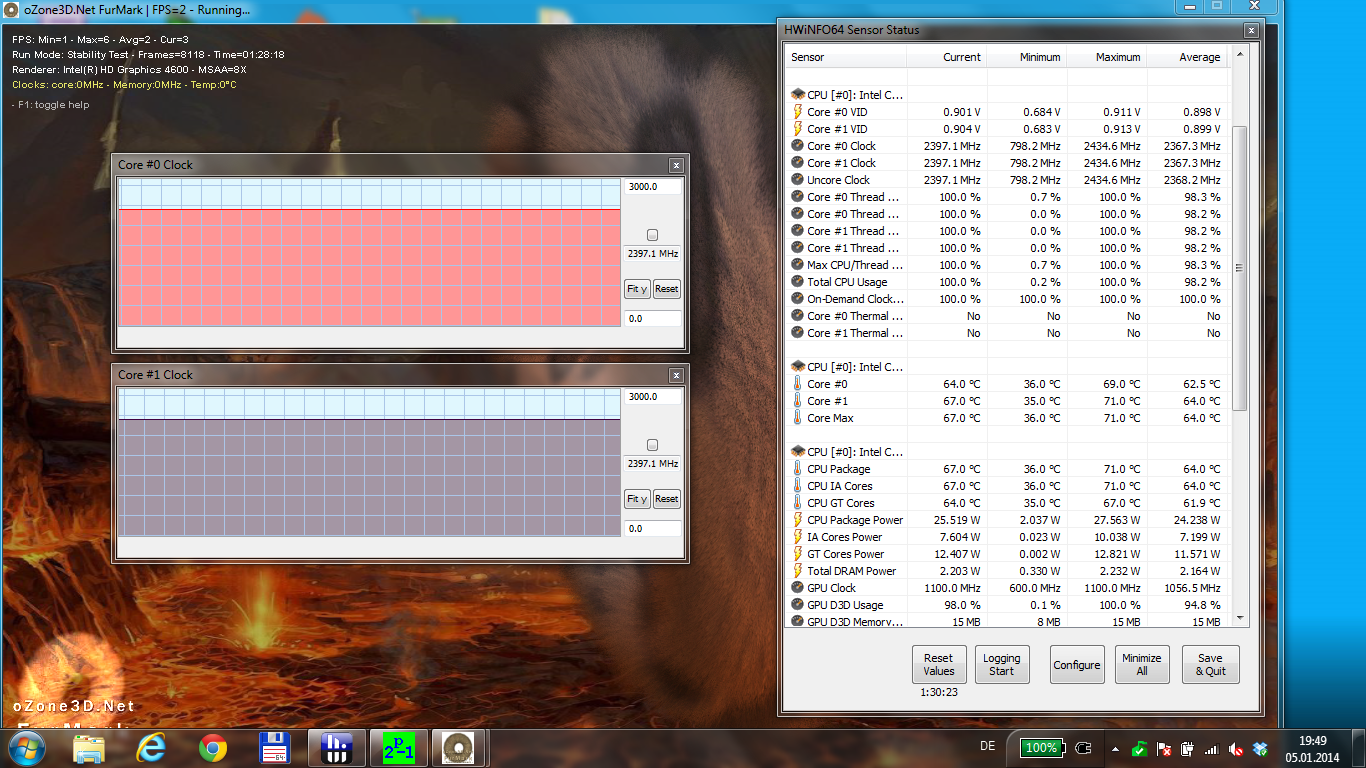The height and width of the screenshot is (768, 1366).
Task: Switch to FurMark in the taskbar
Action: [459, 748]
